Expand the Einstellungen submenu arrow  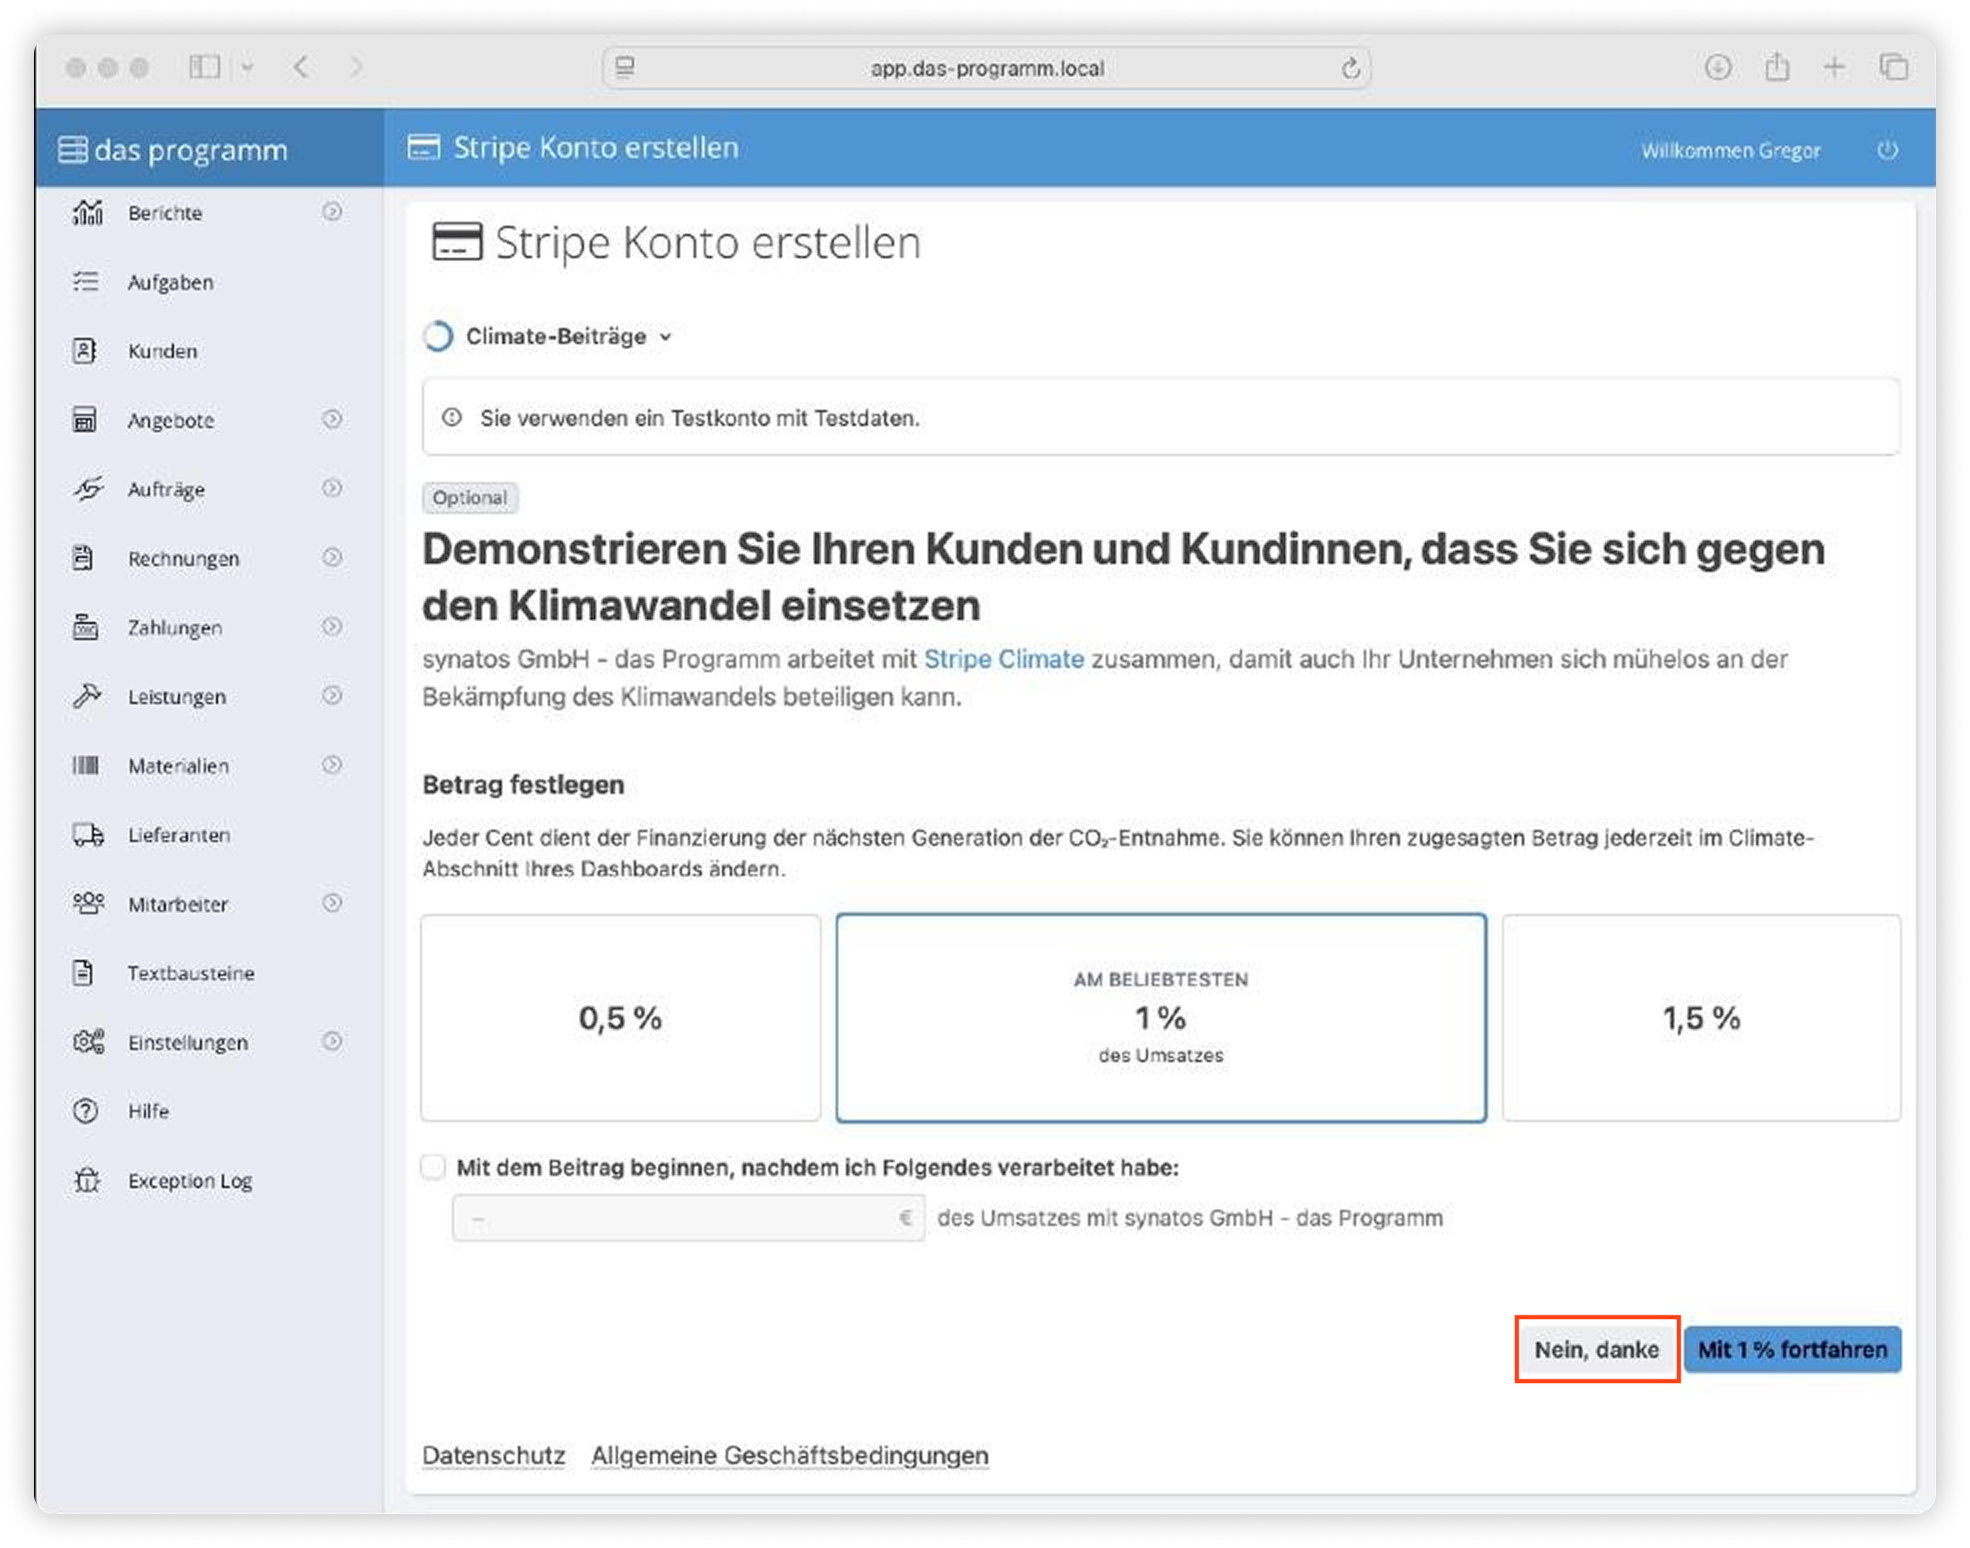coord(332,1041)
